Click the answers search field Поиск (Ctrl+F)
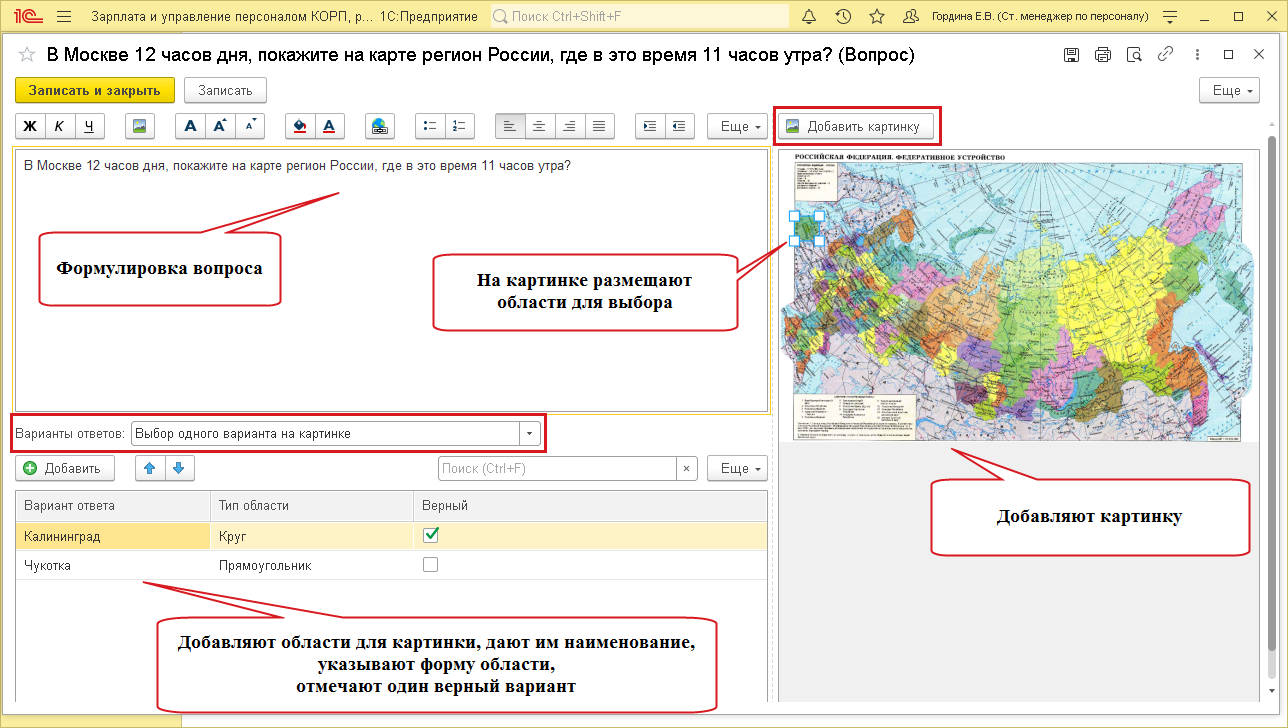This screenshot has width=1288, height=728. pos(558,468)
